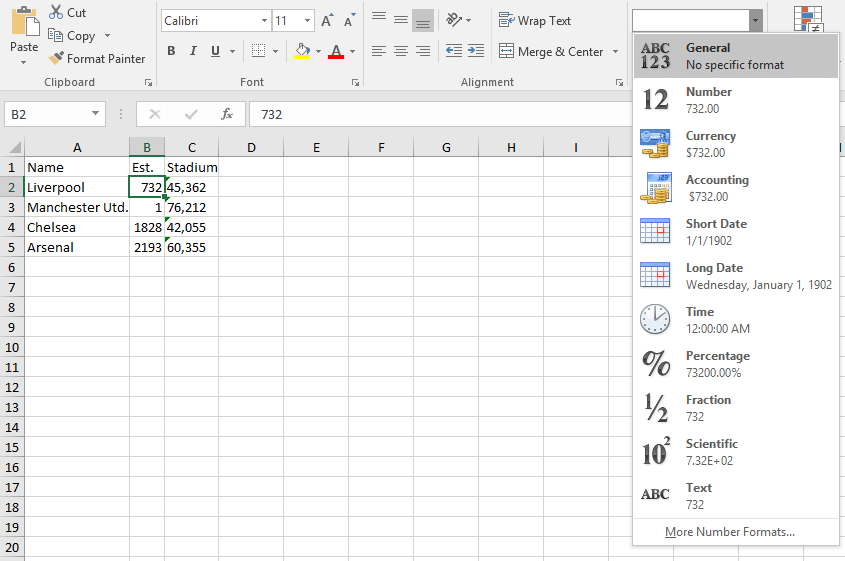Open Paste options dropdown arrow

[24, 63]
